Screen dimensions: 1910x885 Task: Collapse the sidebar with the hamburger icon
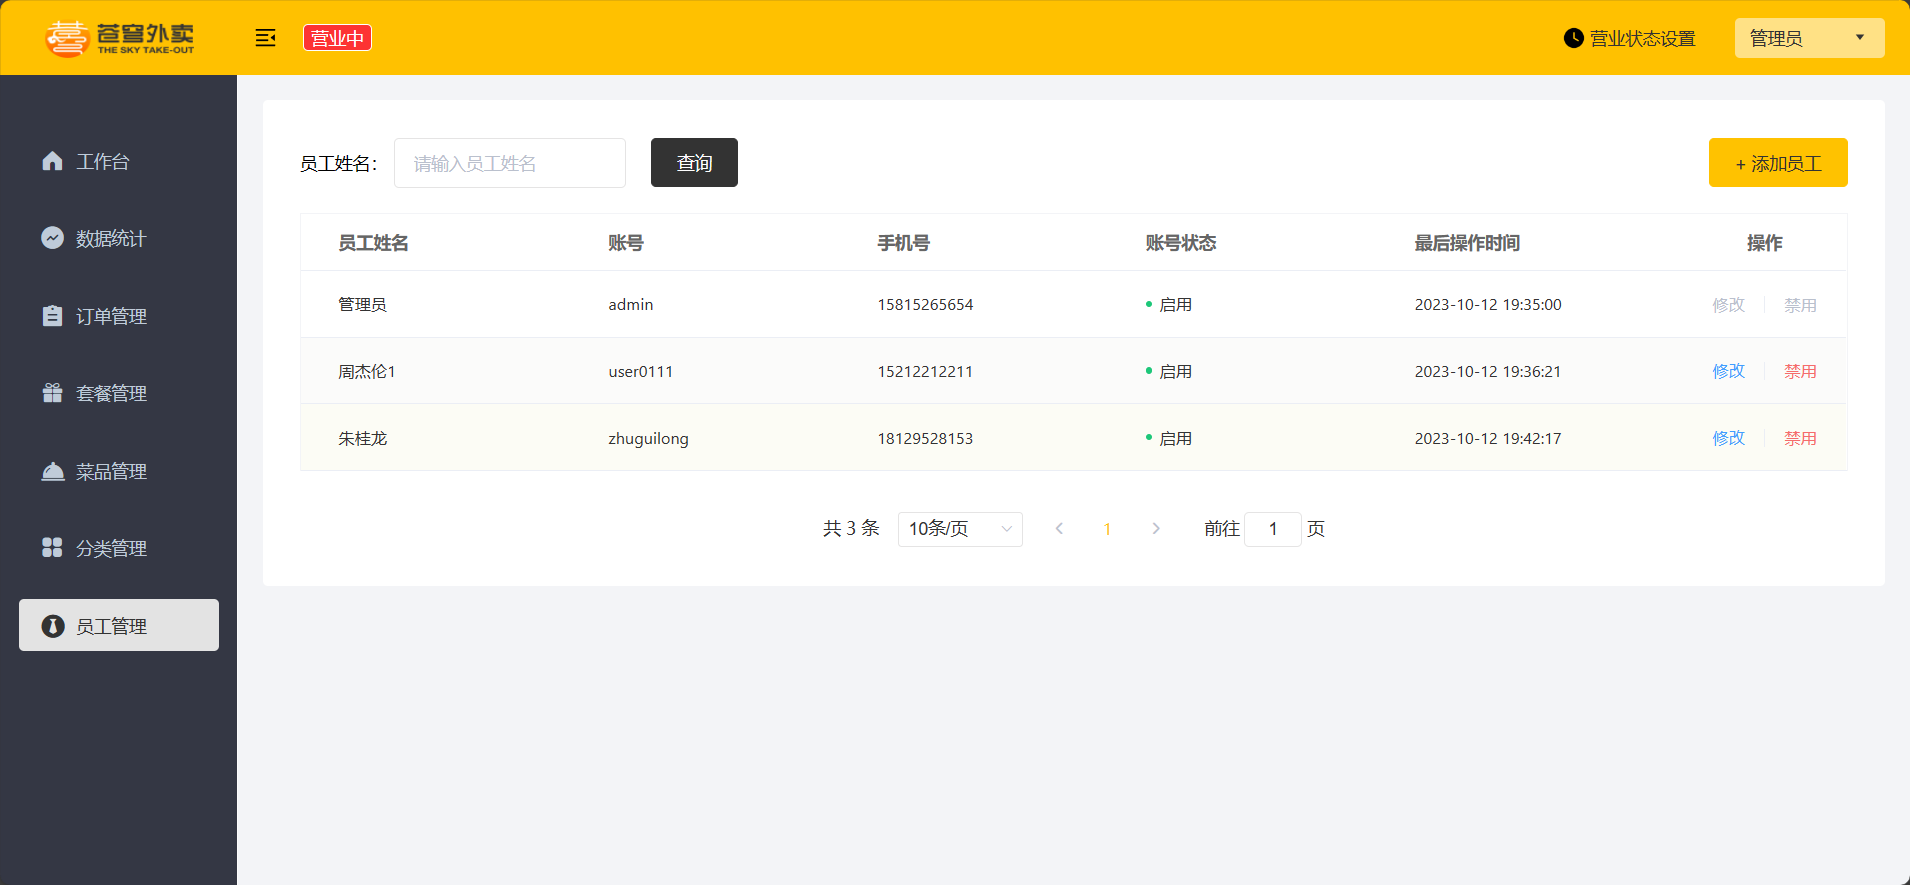(x=265, y=38)
